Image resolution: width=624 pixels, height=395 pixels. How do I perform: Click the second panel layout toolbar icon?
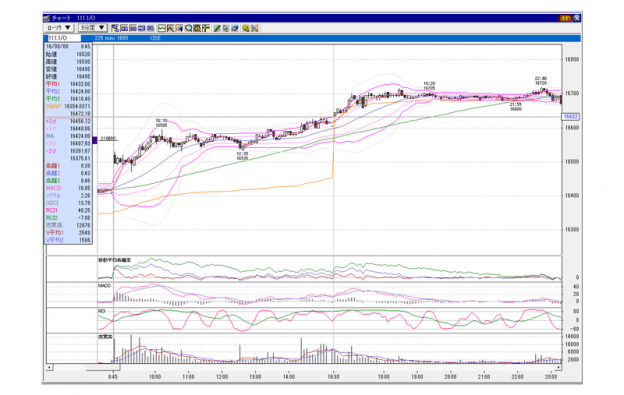pyautogui.click(x=124, y=28)
